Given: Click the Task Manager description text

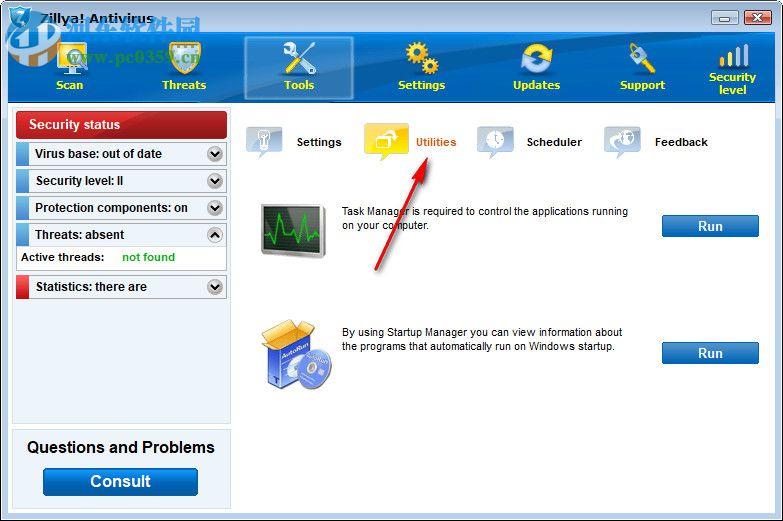Looking at the screenshot, I should tap(485, 218).
